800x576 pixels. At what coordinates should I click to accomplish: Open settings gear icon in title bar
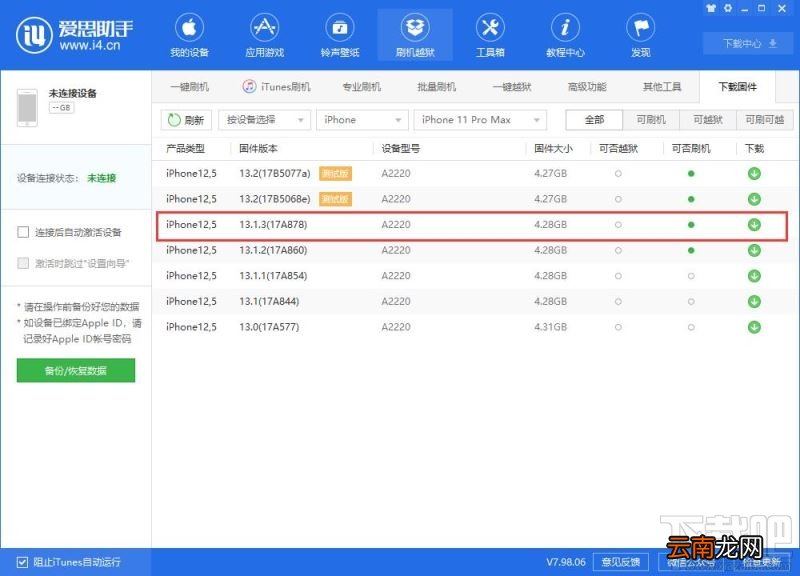[728, 8]
